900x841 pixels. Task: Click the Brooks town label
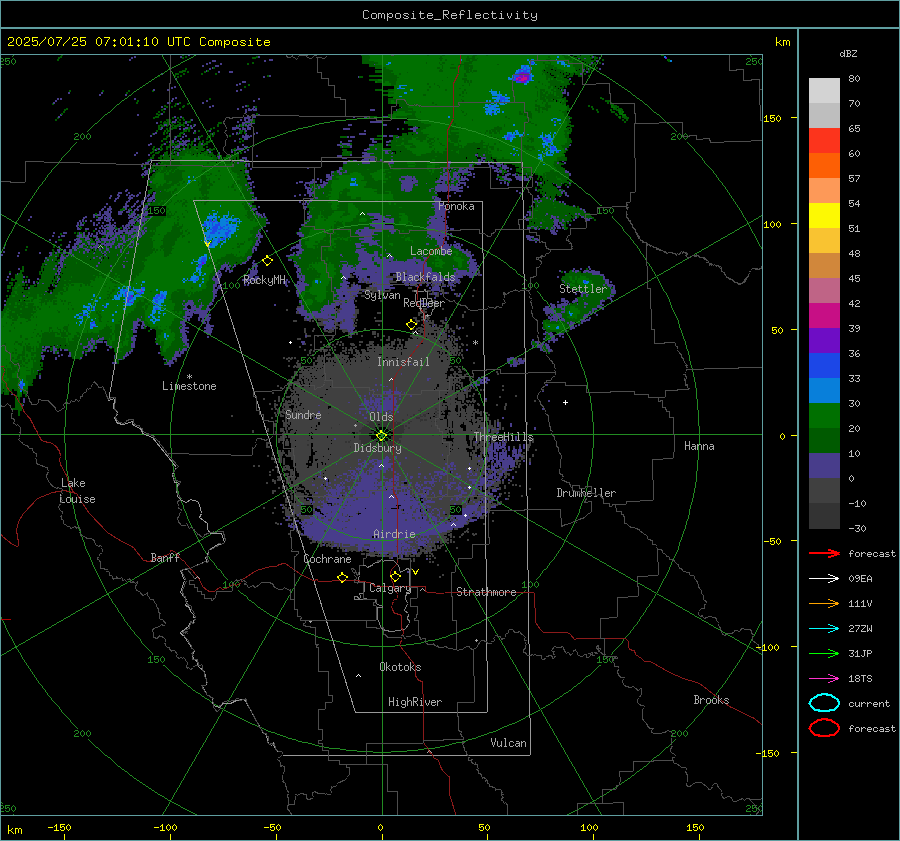point(711,700)
